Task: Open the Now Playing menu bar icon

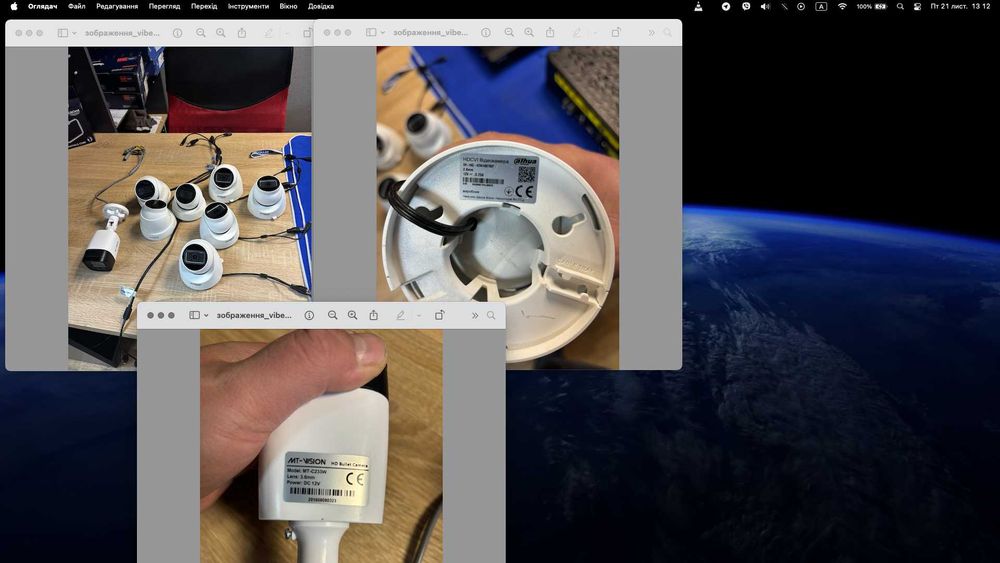Action: click(801, 6)
